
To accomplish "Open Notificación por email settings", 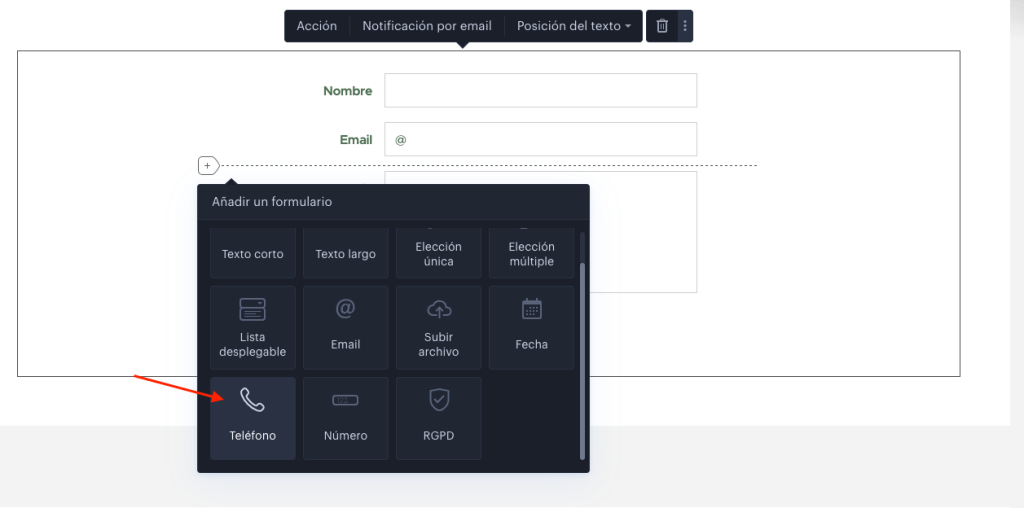I will (427, 26).
